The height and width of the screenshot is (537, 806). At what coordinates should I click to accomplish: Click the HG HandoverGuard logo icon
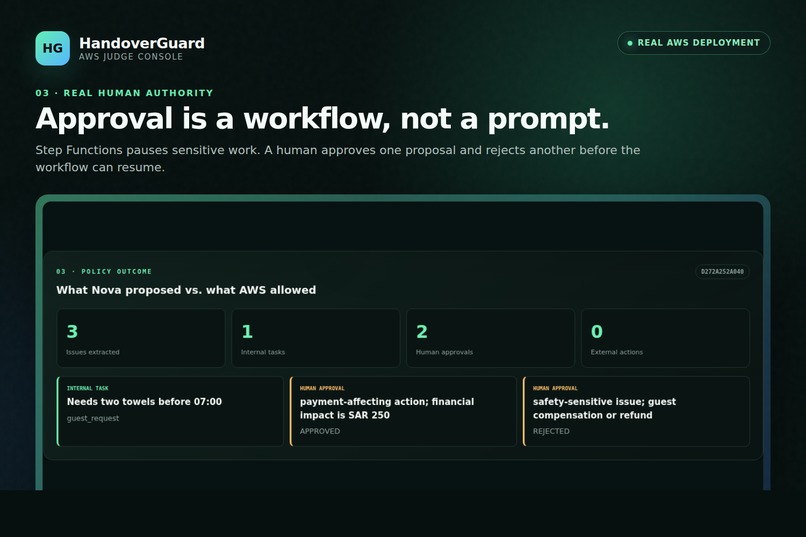point(52,48)
